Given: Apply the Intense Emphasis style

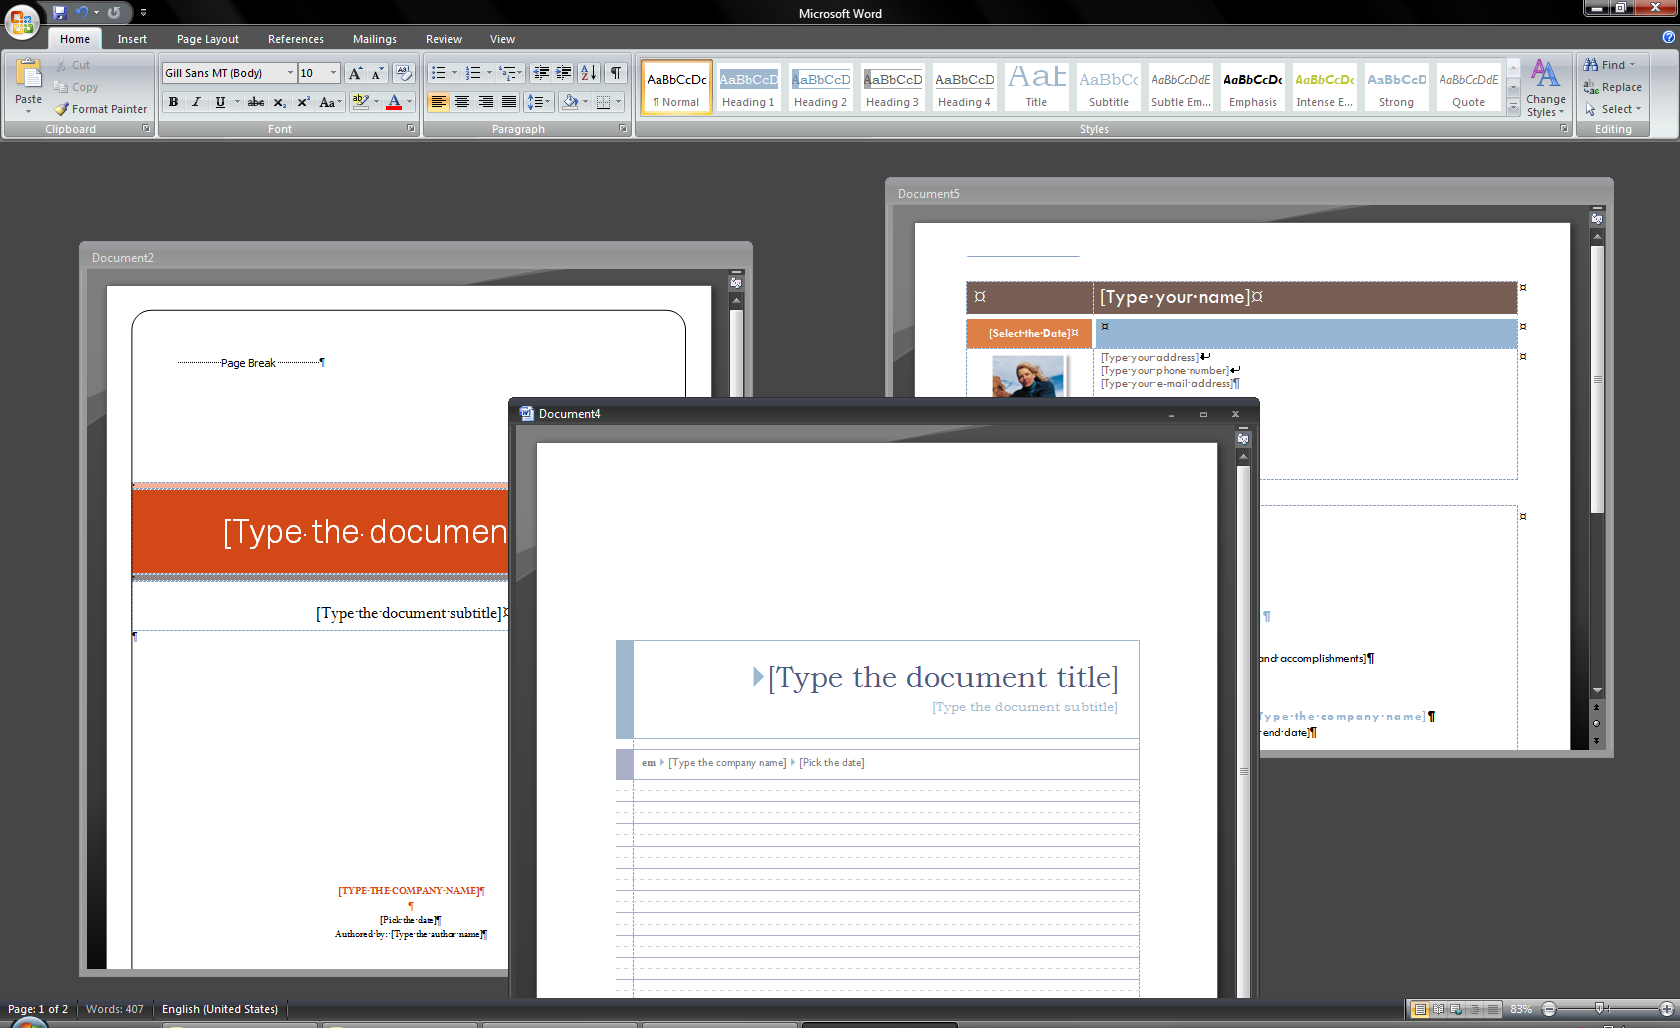Looking at the screenshot, I should click(1324, 87).
